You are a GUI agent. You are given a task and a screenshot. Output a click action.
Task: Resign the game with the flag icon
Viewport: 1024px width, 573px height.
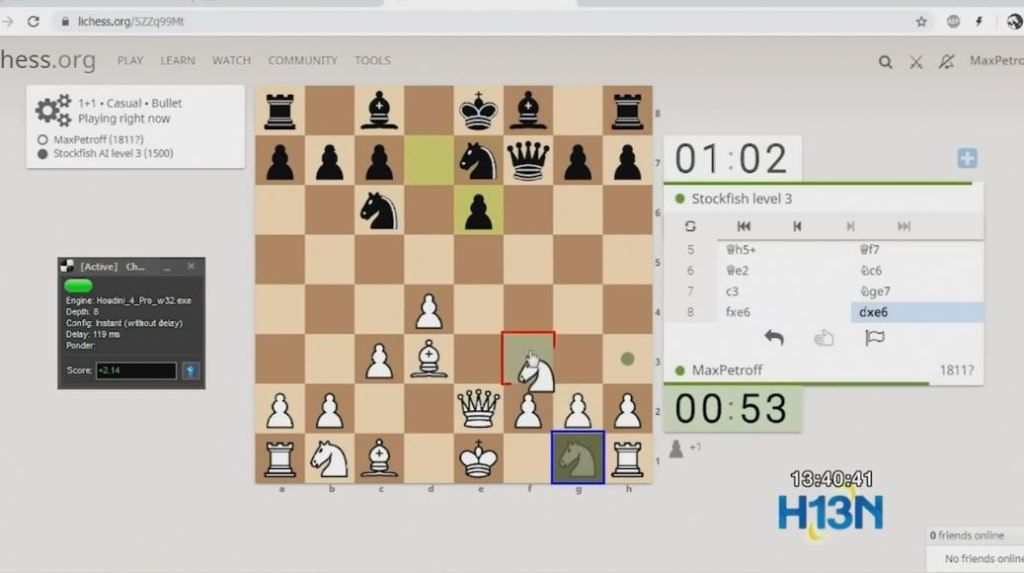coord(874,338)
